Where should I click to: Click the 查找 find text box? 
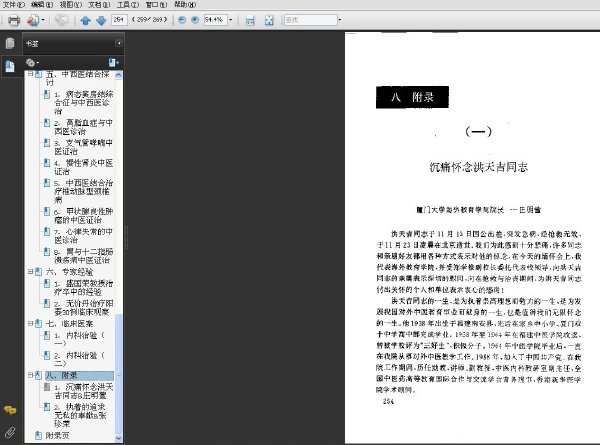coord(310,20)
